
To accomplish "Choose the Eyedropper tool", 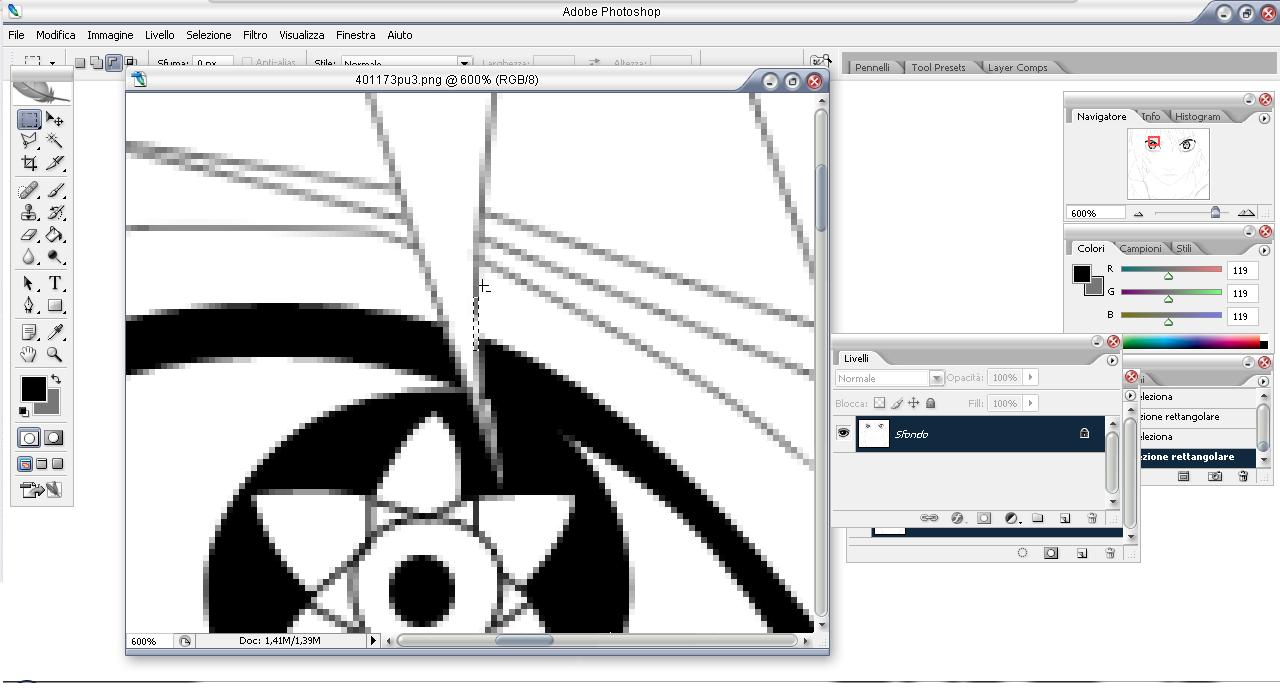I will click(55, 332).
